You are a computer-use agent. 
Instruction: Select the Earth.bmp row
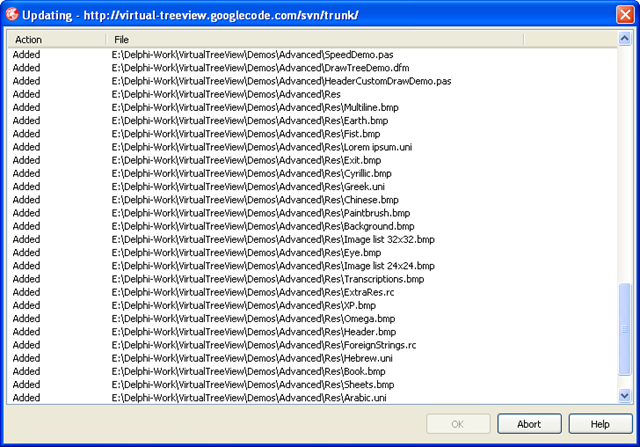[x=312, y=120]
